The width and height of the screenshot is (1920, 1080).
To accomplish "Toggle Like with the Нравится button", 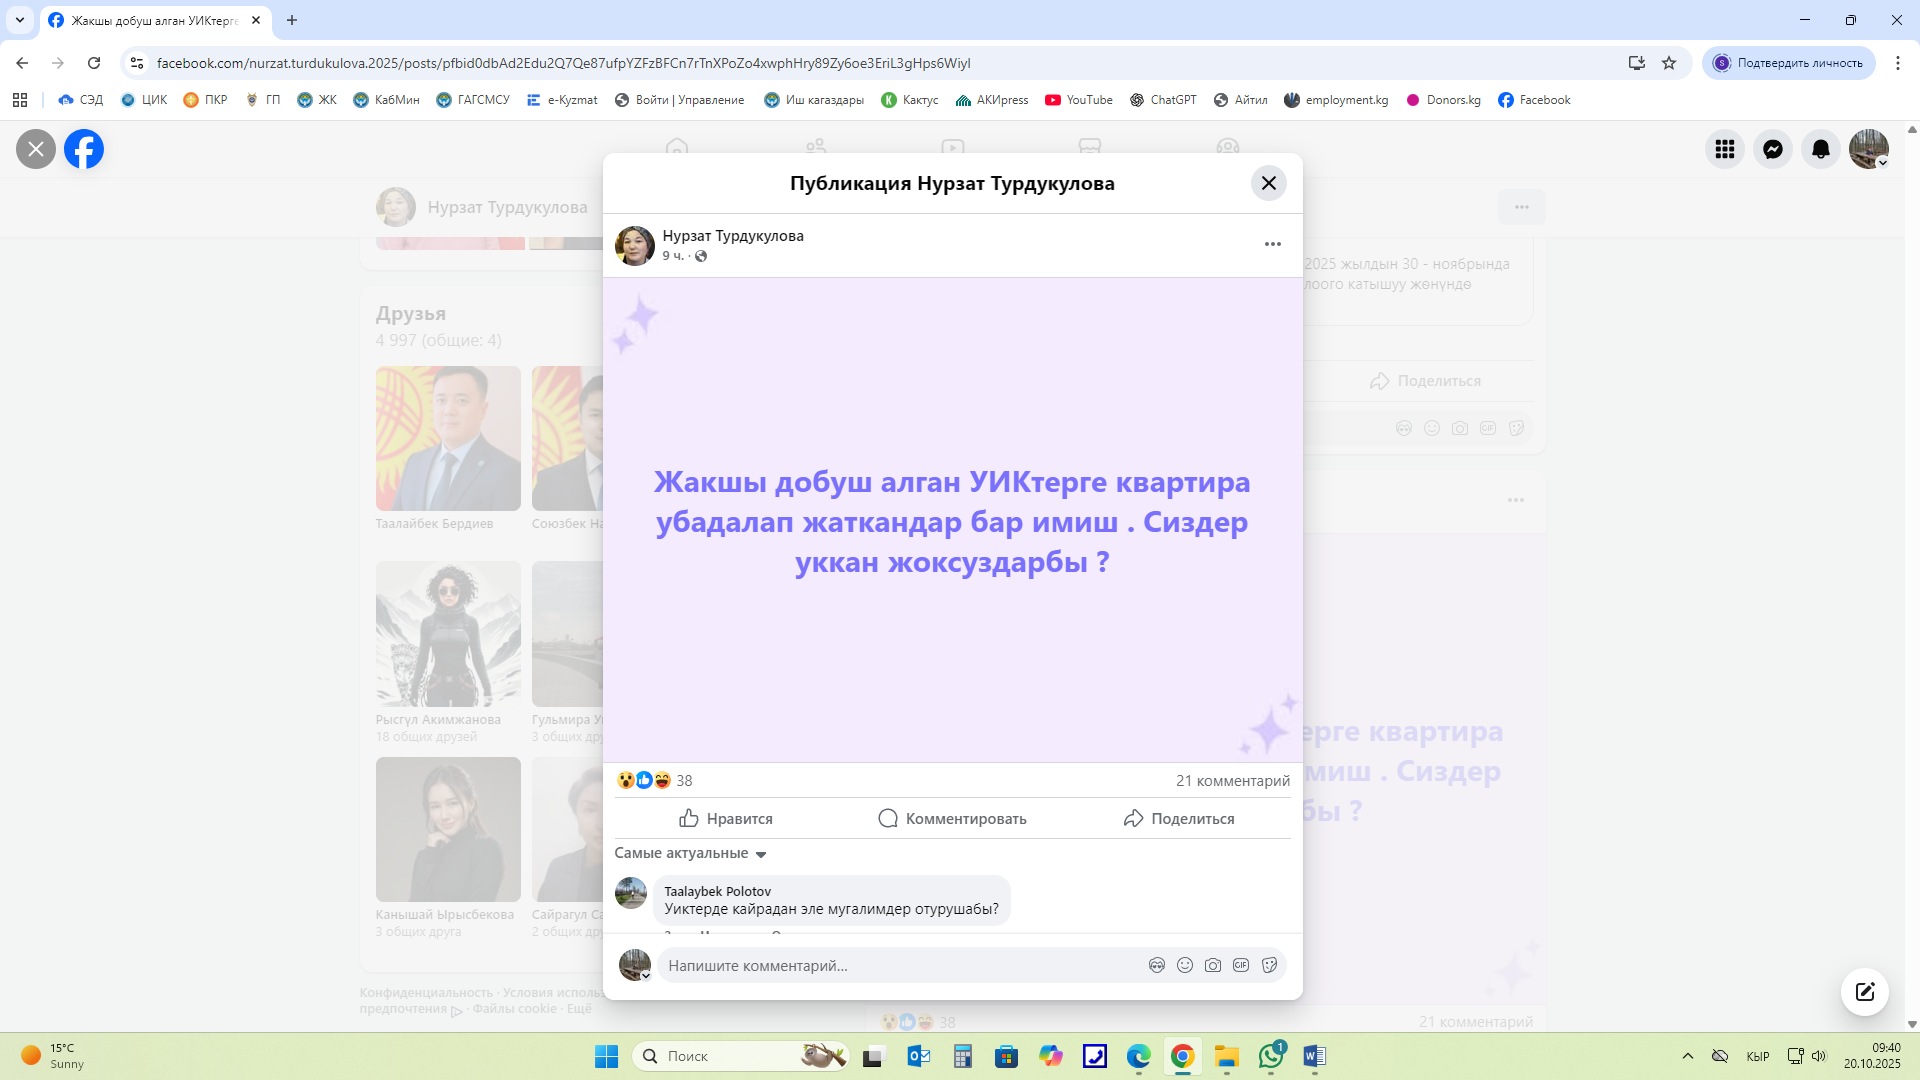I will tap(725, 818).
